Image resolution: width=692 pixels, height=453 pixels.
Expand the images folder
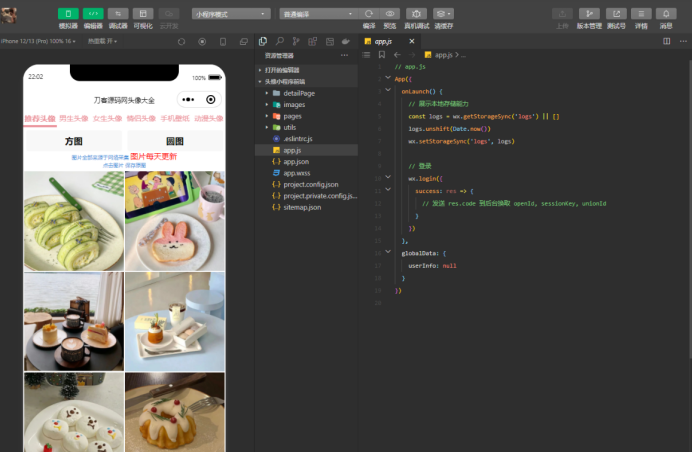click(306, 105)
